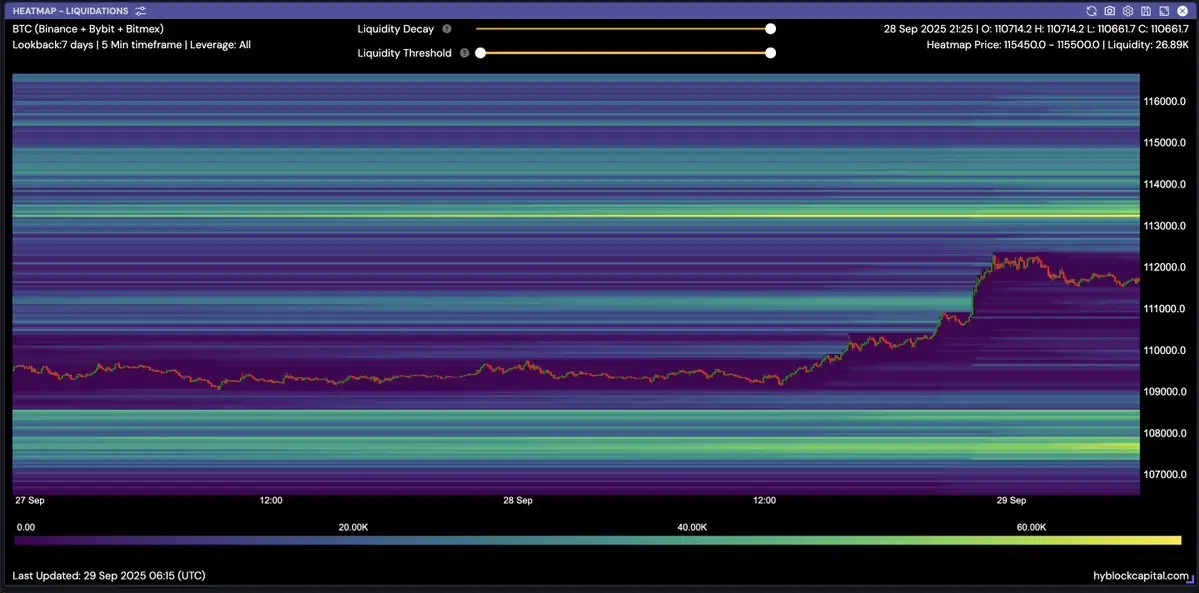The height and width of the screenshot is (593, 1199).
Task: Click the 28 Sep time axis label
Action: pos(518,500)
